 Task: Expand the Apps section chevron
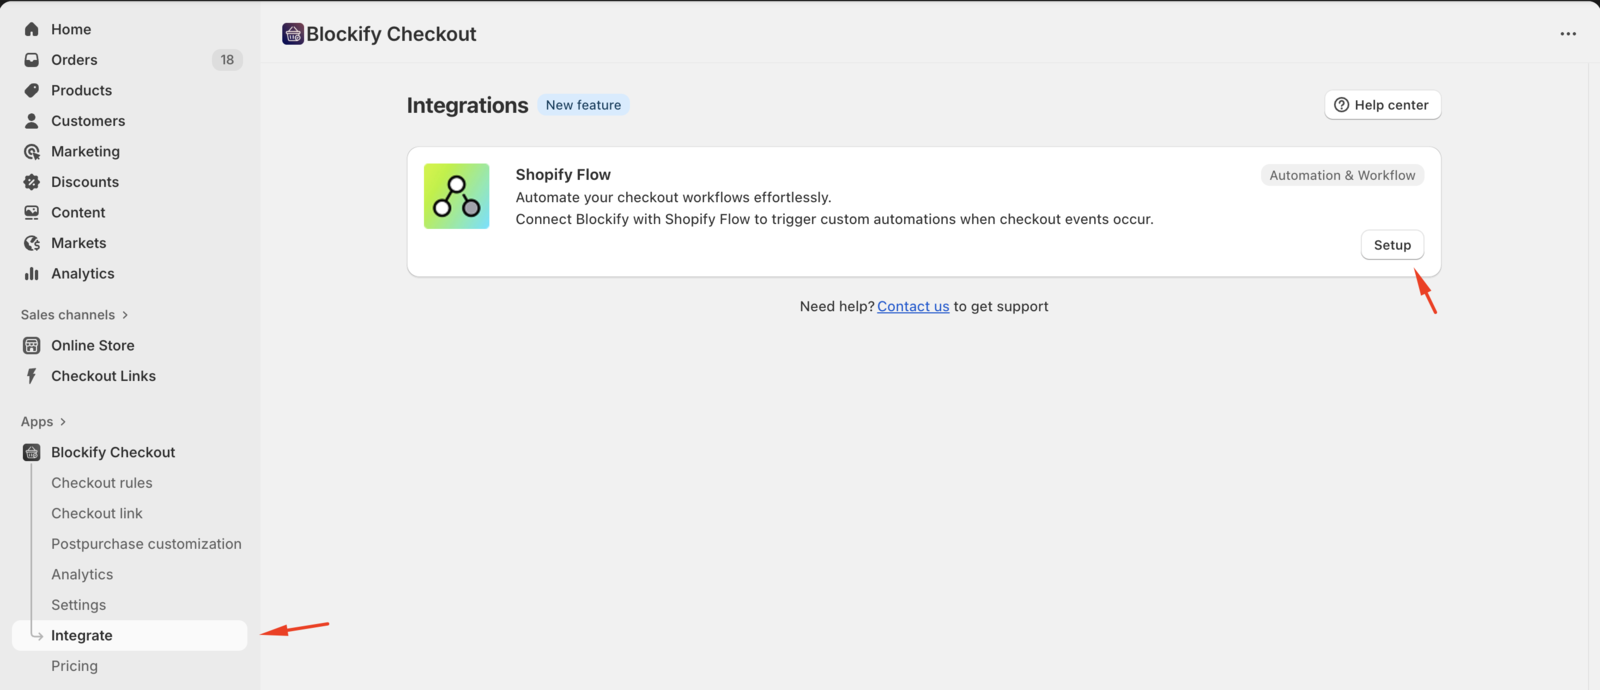tap(63, 422)
